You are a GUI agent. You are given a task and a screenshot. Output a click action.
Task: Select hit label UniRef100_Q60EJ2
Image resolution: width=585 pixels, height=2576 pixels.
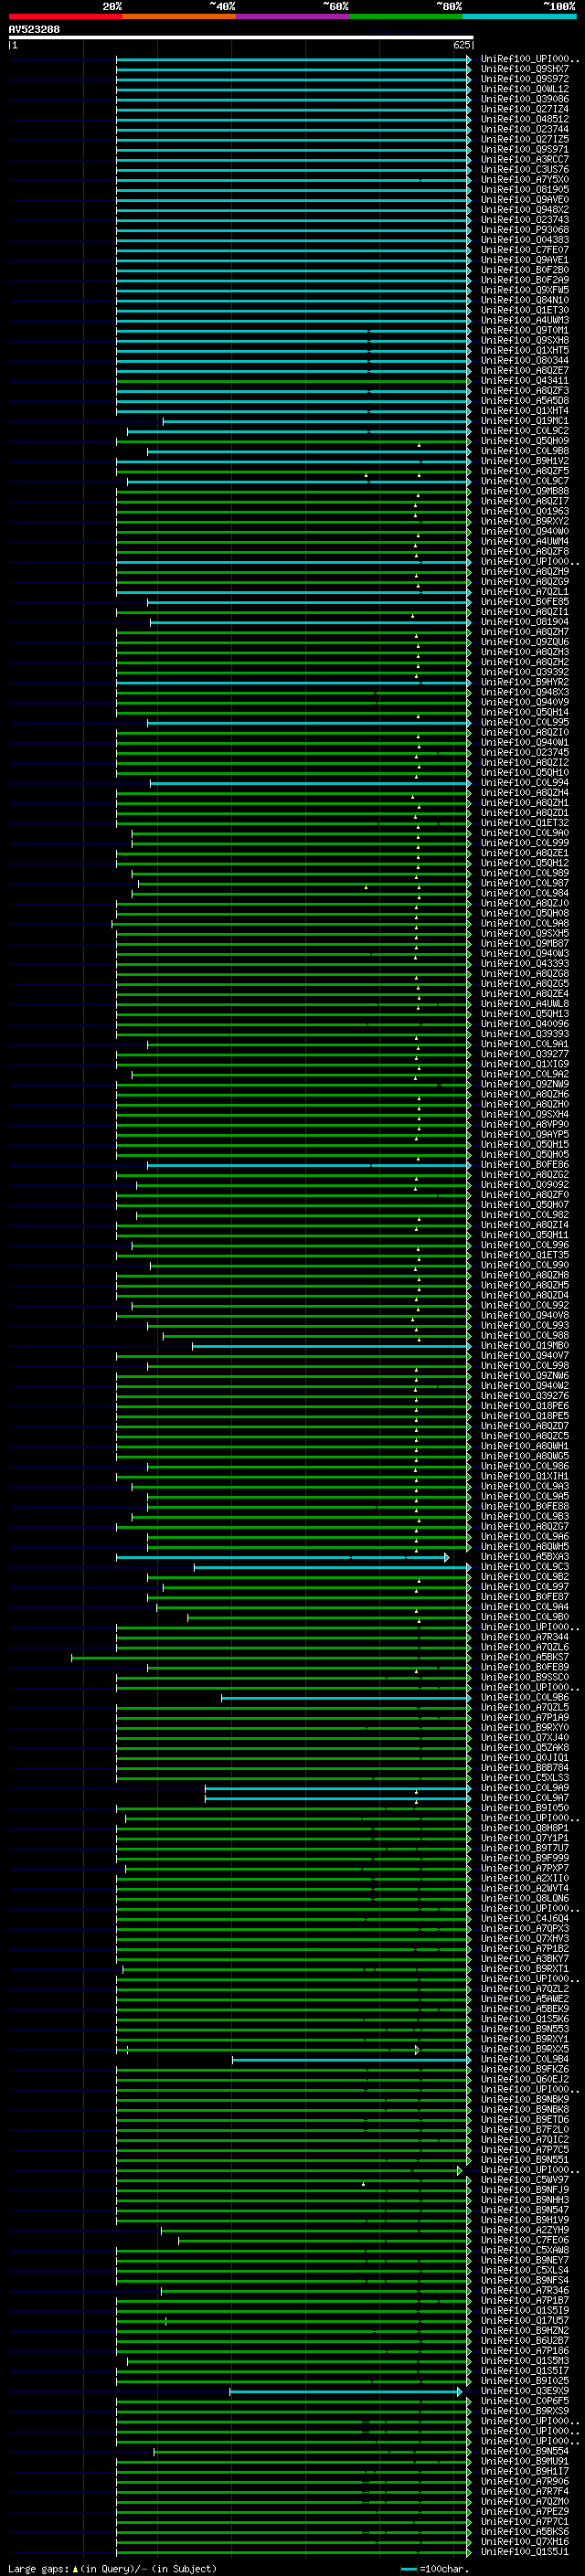coord(524,2080)
